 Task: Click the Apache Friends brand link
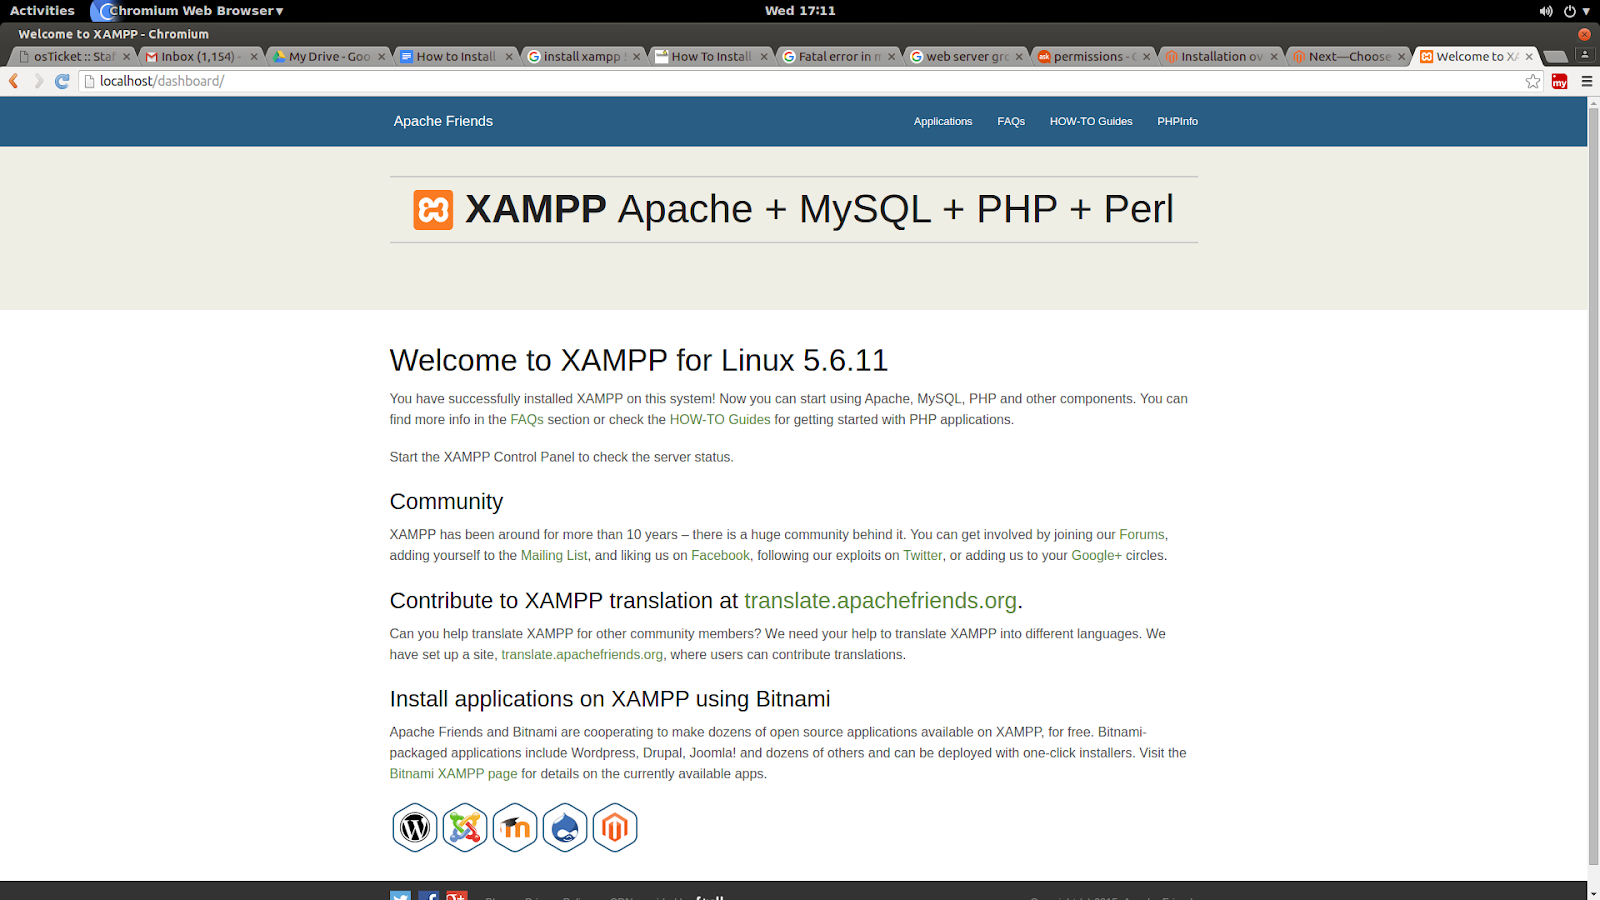pyautogui.click(x=443, y=121)
